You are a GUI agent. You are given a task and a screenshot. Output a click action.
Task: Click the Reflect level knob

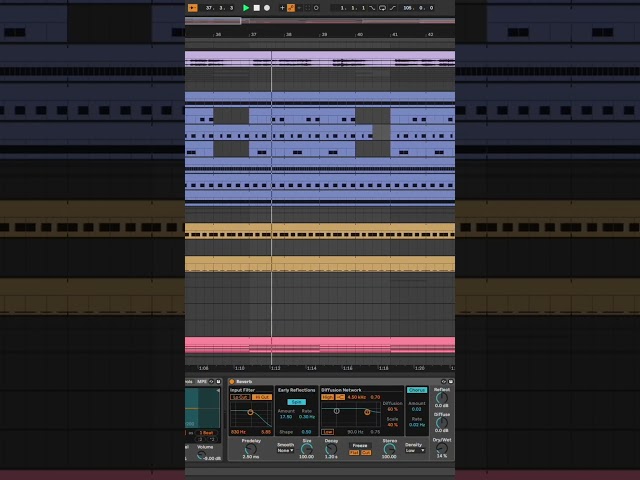tap(442, 398)
